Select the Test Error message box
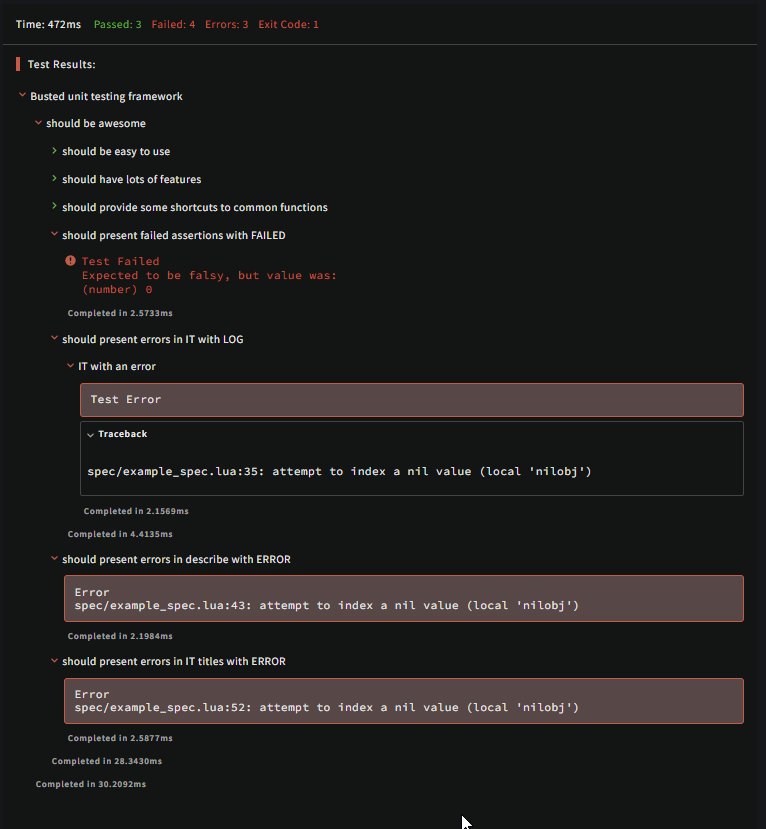766x829 pixels. [x=412, y=400]
